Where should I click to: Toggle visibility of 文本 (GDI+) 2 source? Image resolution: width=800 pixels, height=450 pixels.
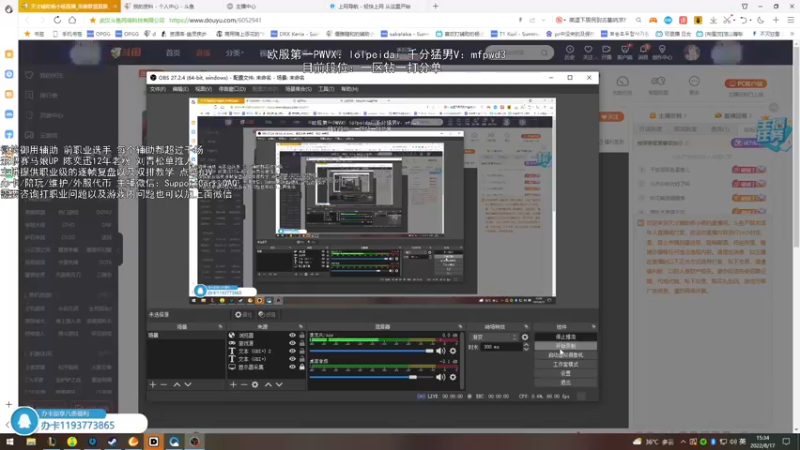(x=292, y=351)
